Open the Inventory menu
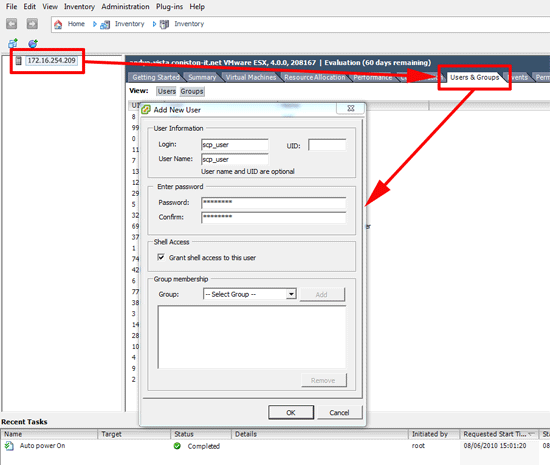 click(79, 7)
